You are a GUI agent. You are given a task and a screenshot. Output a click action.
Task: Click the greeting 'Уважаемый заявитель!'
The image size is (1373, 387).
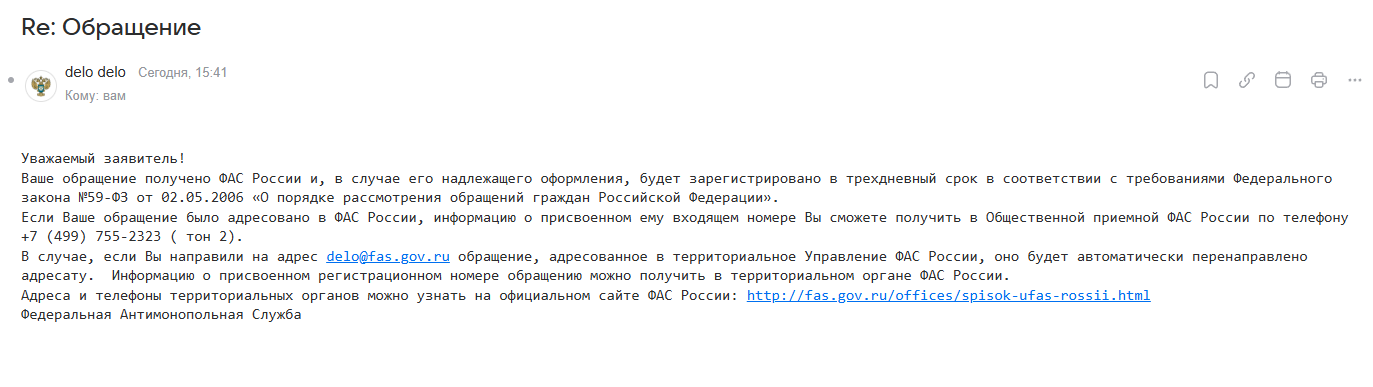click(x=103, y=158)
